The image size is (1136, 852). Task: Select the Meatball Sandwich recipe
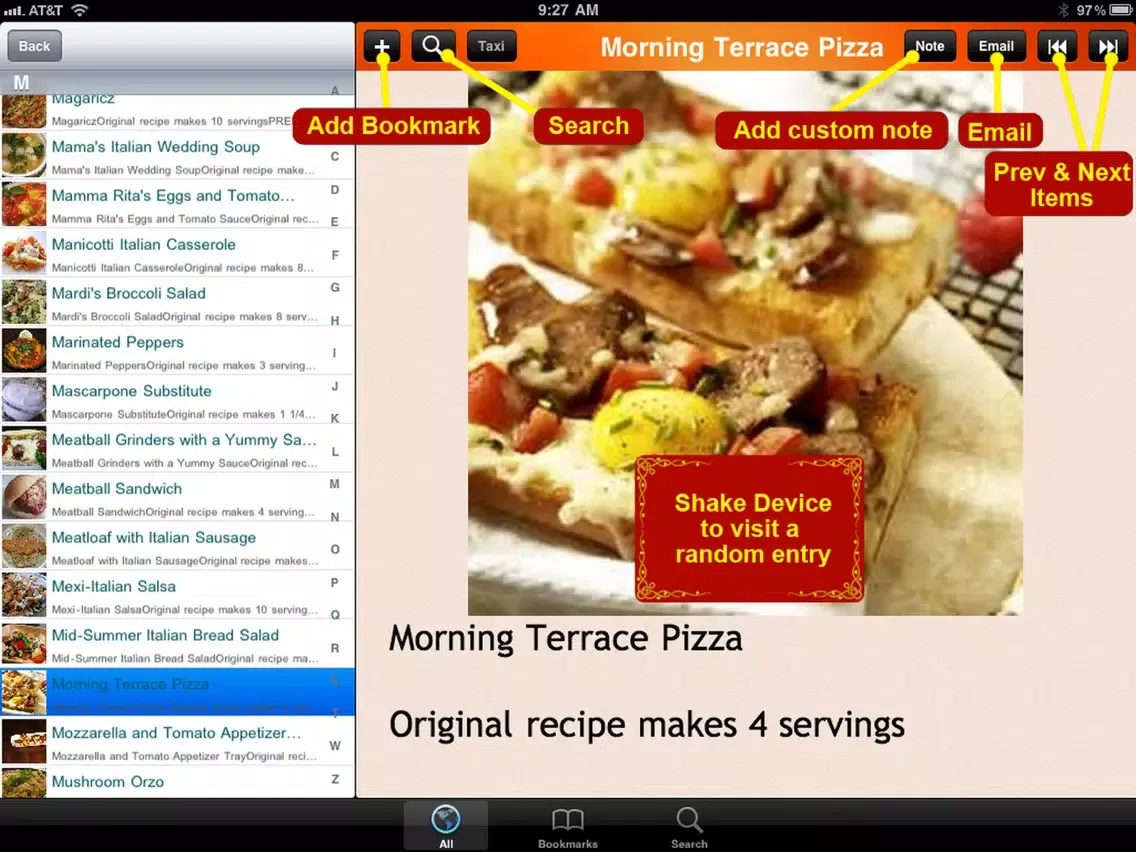178,498
